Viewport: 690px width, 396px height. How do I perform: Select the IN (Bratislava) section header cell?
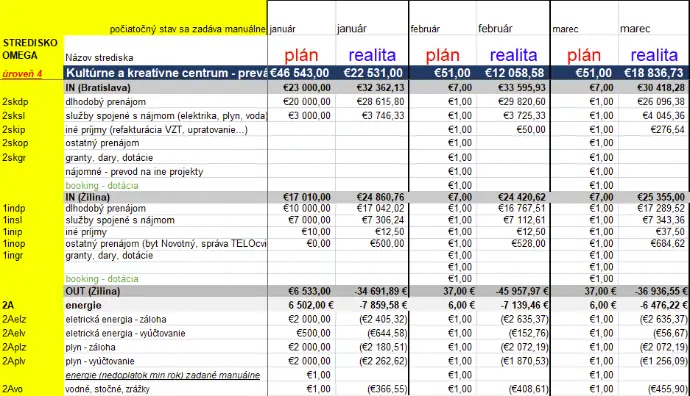(166, 88)
